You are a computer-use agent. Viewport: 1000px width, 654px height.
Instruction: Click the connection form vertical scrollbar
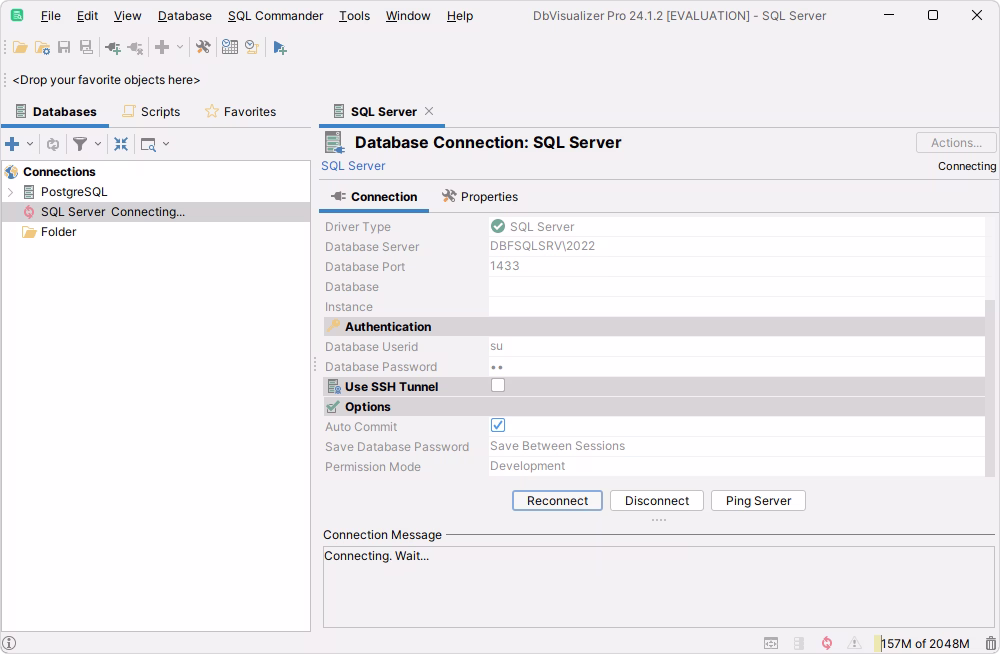tap(990, 388)
